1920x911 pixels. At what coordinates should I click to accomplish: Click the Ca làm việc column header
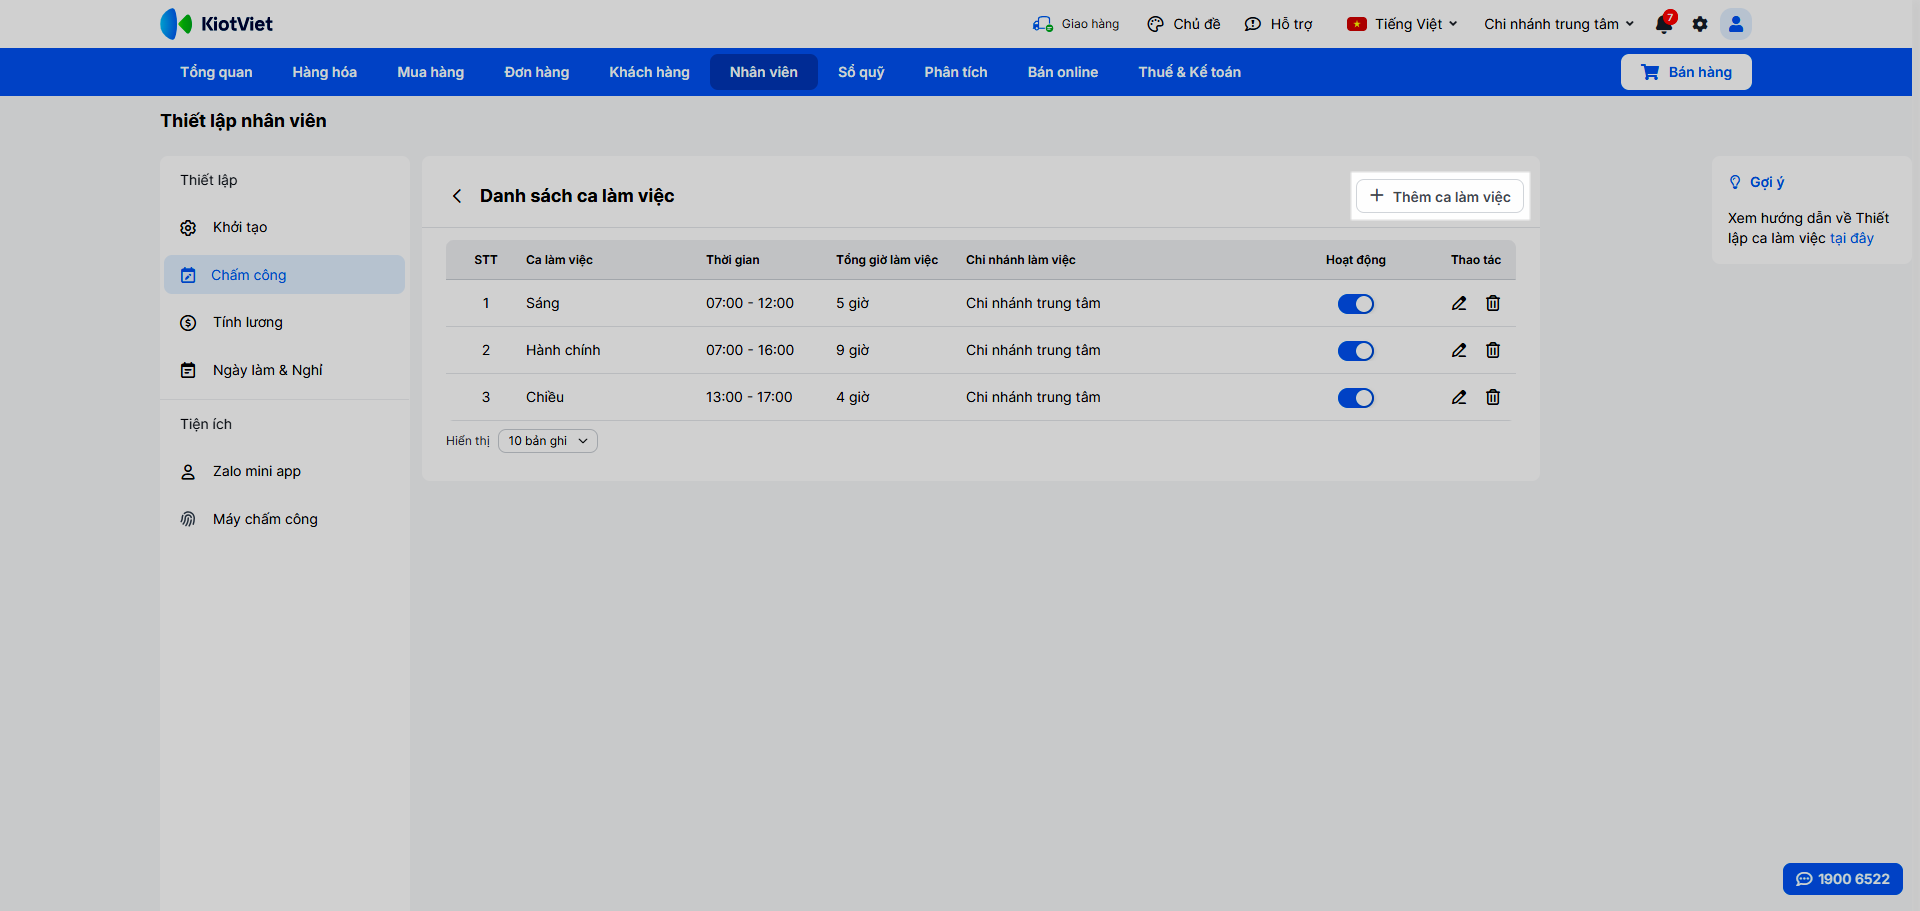(559, 260)
